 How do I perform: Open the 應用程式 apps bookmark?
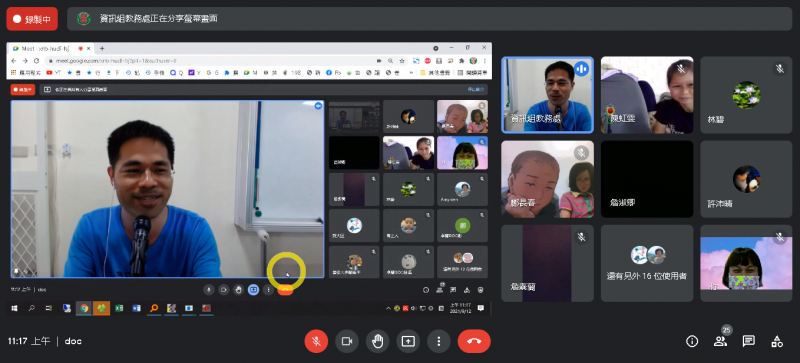click(x=26, y=73)
